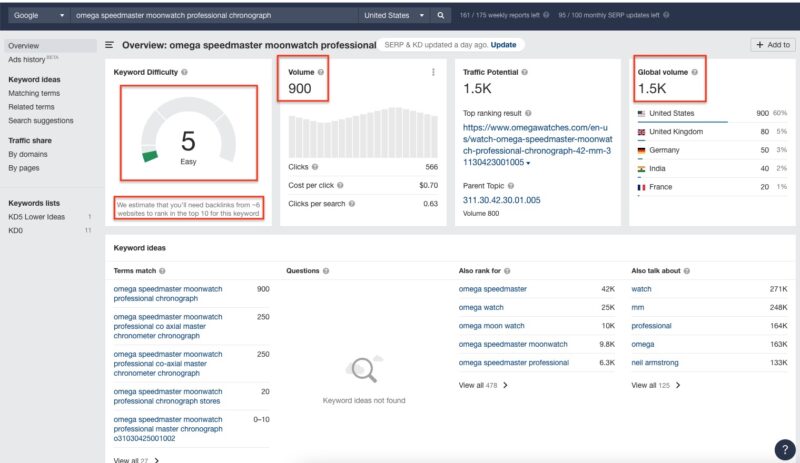Open 'omega speedmaster moonwatch' 9.8K keyword link
This screenshot has width=800, height=463.
pyautogui.click(x=513, y=344)
